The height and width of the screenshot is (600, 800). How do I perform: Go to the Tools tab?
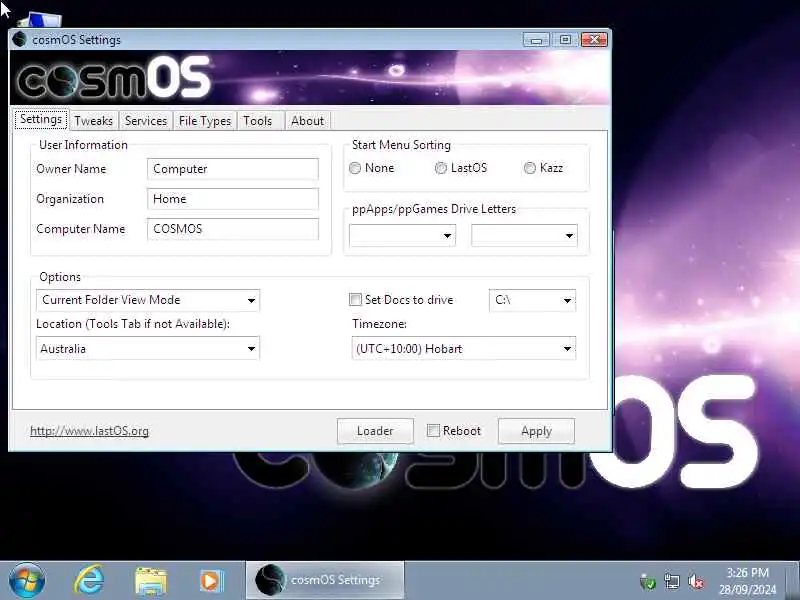(x=258, y=121)
